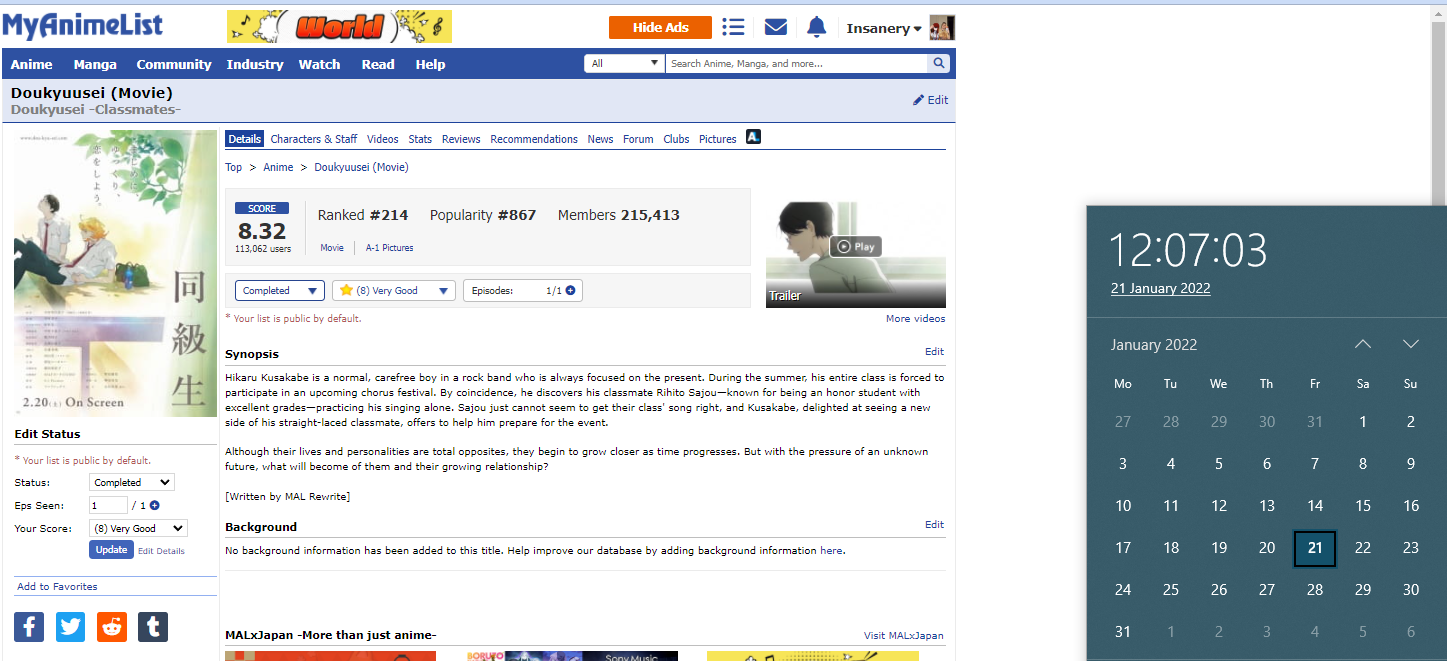Image resolution: width=1447 pixels, height=661 pixels.
Task: Select 28 January in the calendar
Action: (x=1315, y=590)
